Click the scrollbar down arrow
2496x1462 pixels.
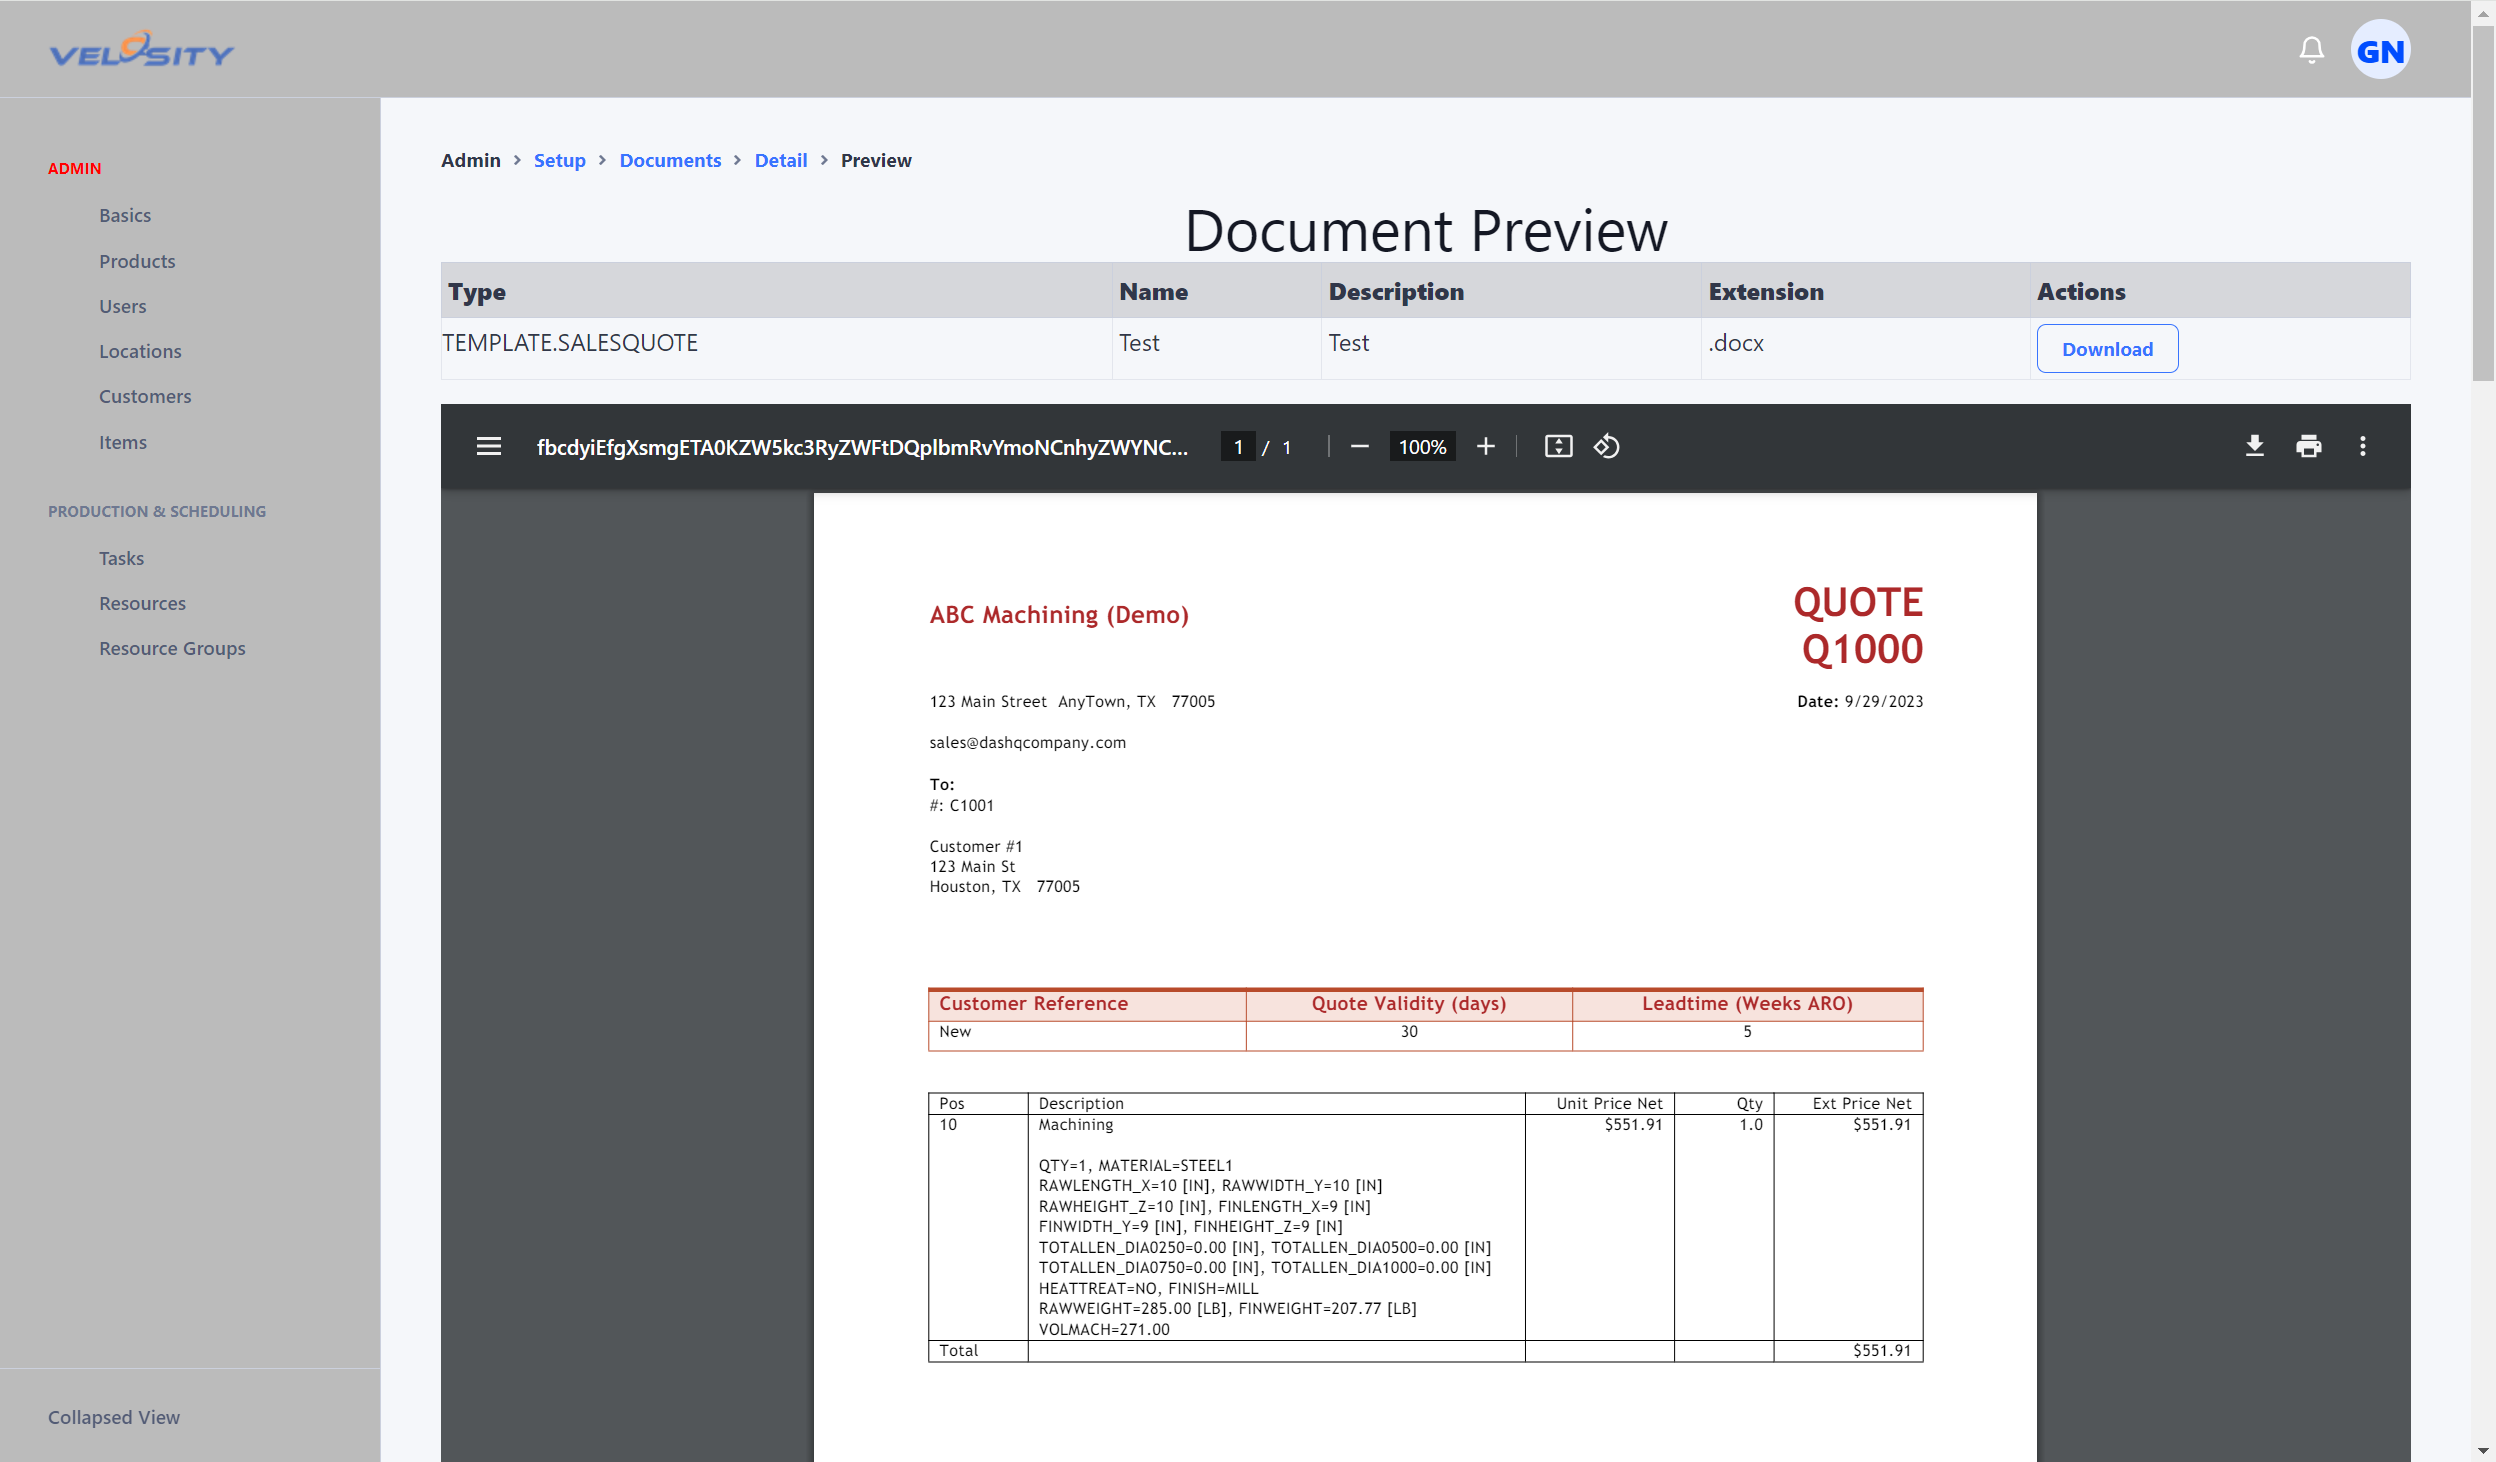(2483, 1450)
